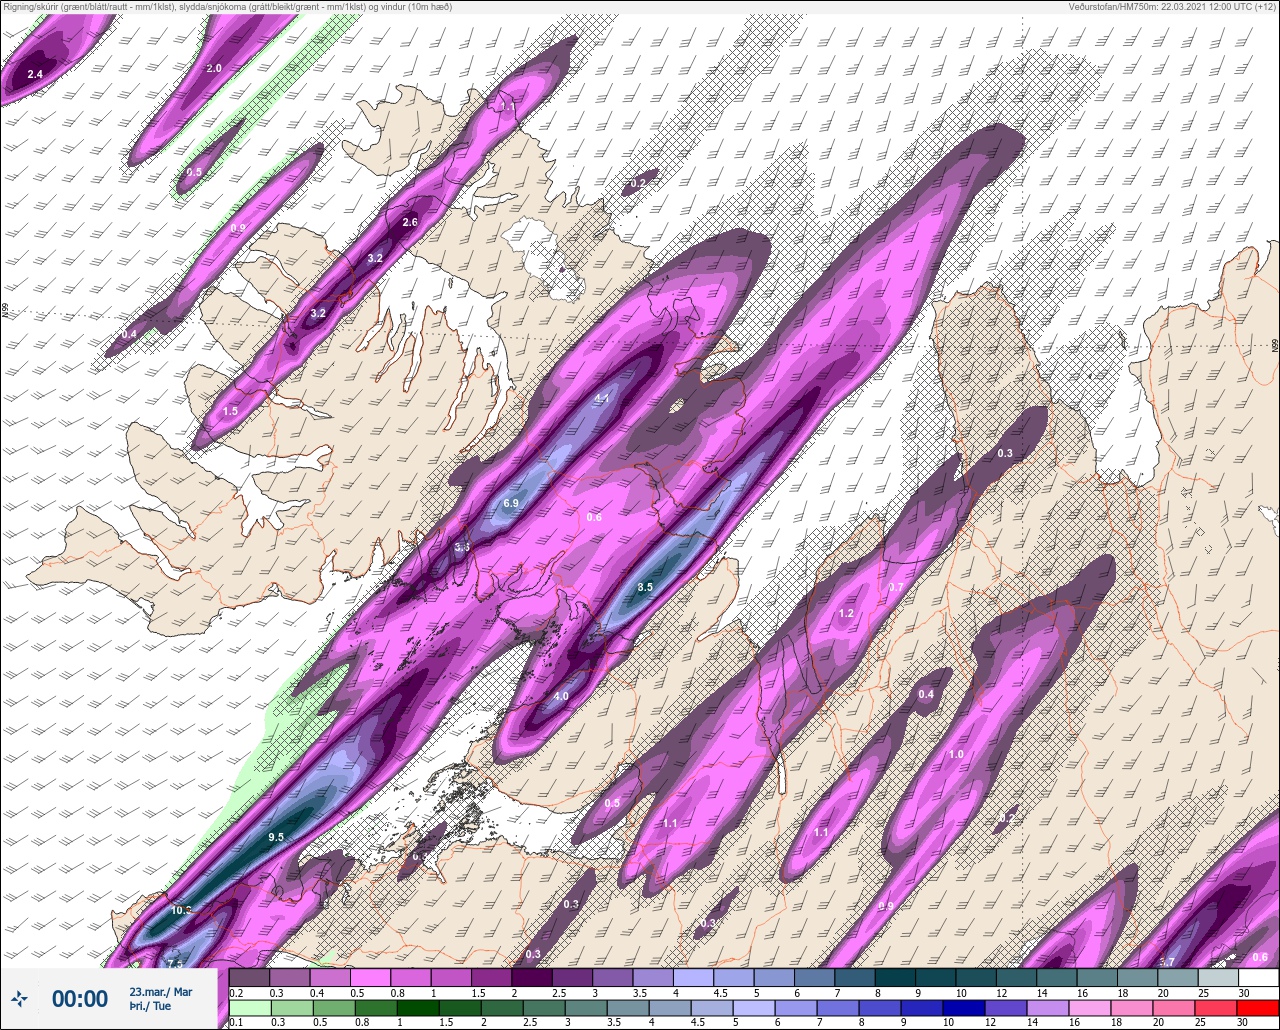
Task: Click the N69 latitude label at left edge
Action: tap(5, 311)
